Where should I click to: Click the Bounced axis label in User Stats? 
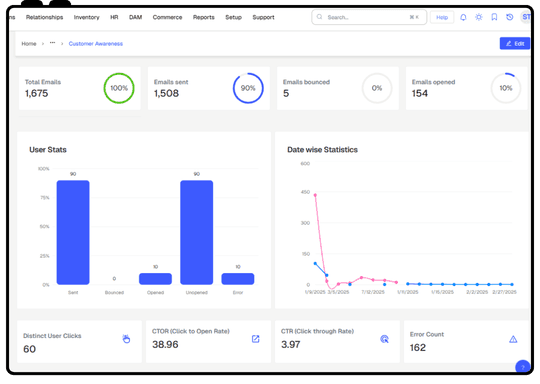(114, 292)
